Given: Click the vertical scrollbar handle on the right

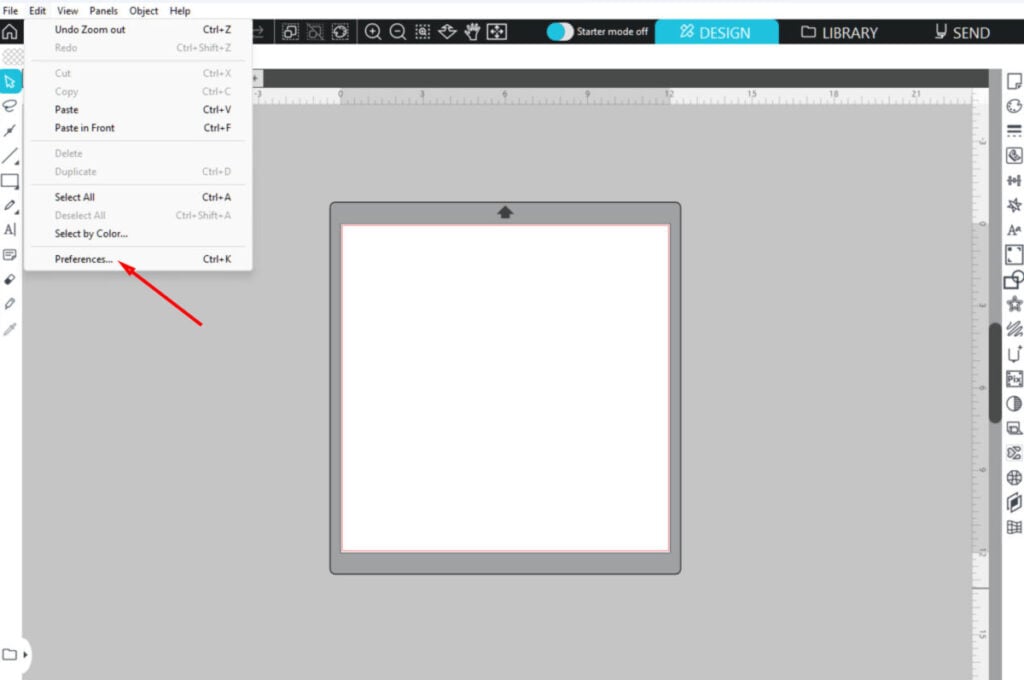Looking at the screenshot, I should [x=994, y=372].
